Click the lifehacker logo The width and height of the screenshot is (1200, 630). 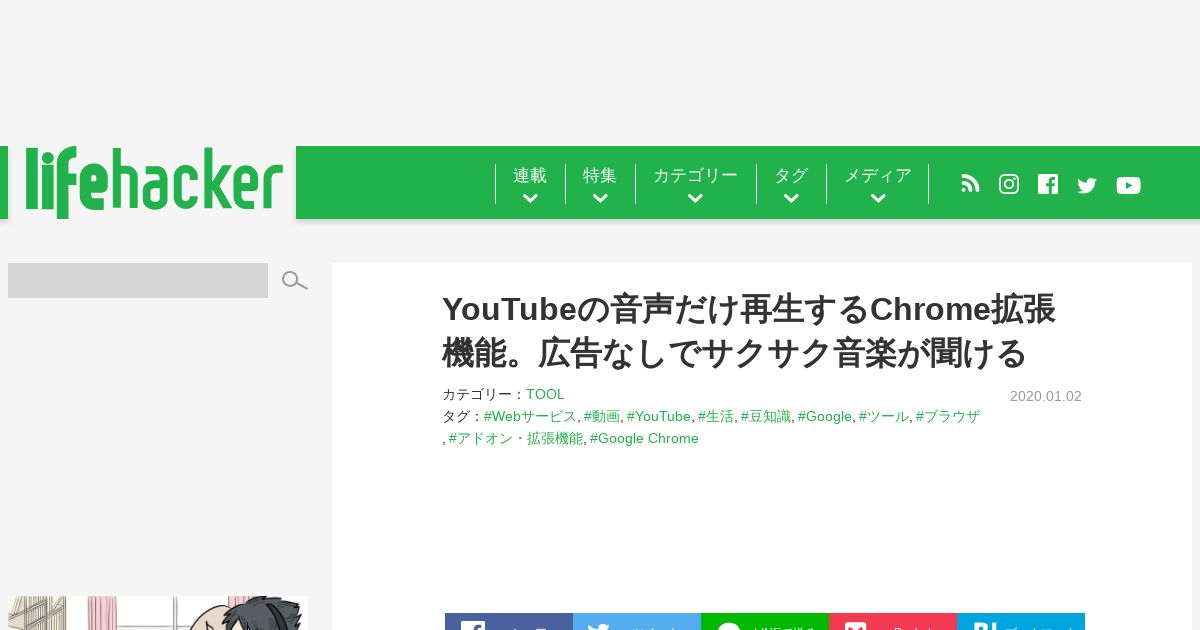154,182
